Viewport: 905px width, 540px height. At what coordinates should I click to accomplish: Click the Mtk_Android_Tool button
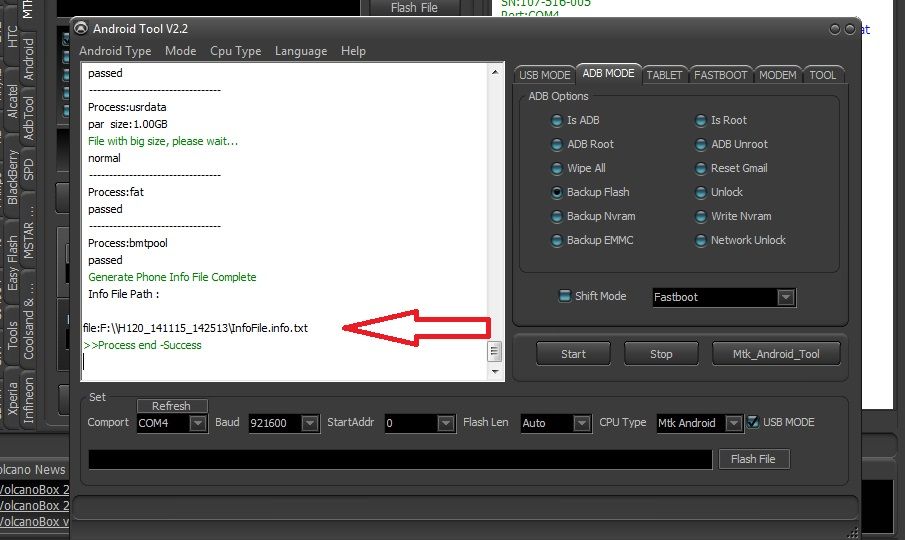(x=776, y=354)
